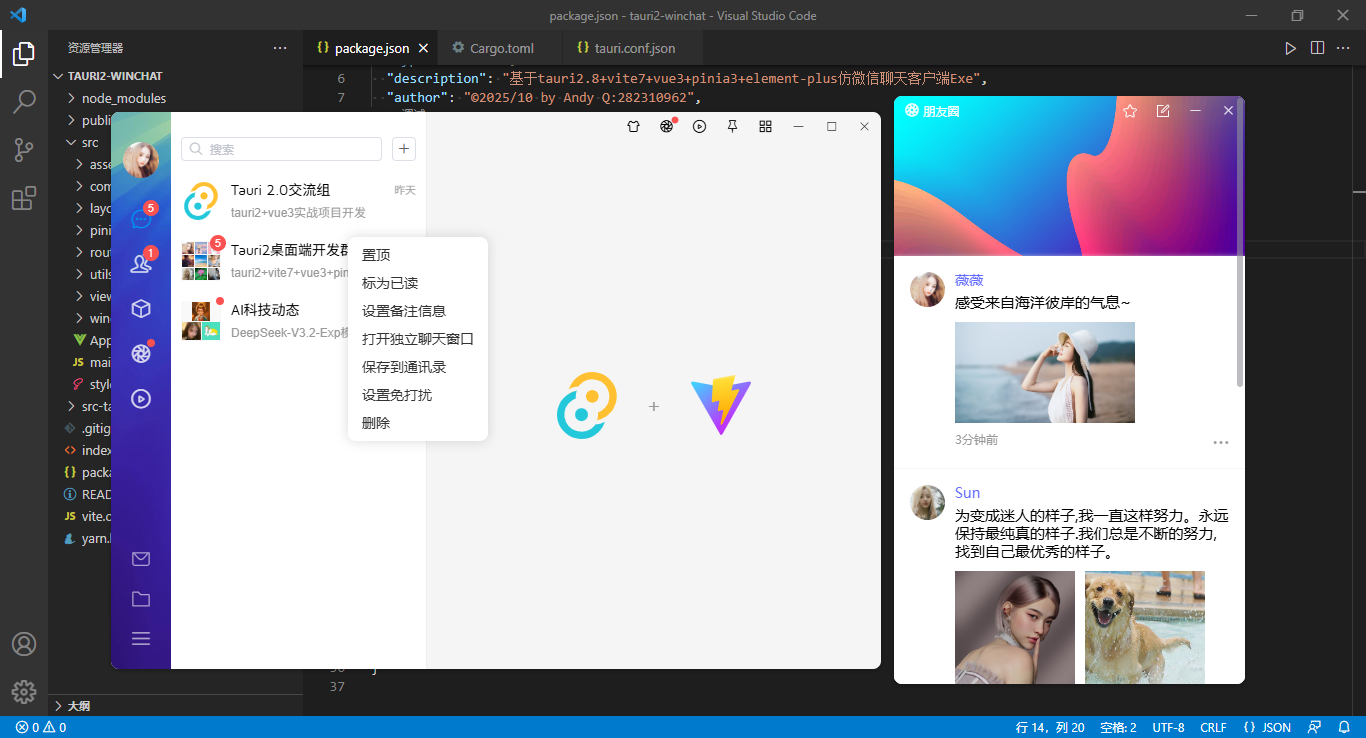This screenshot has width=1366, height=738.
Task: Open the mail envelope icon in chat sidebar
Action: pos(141,559)
